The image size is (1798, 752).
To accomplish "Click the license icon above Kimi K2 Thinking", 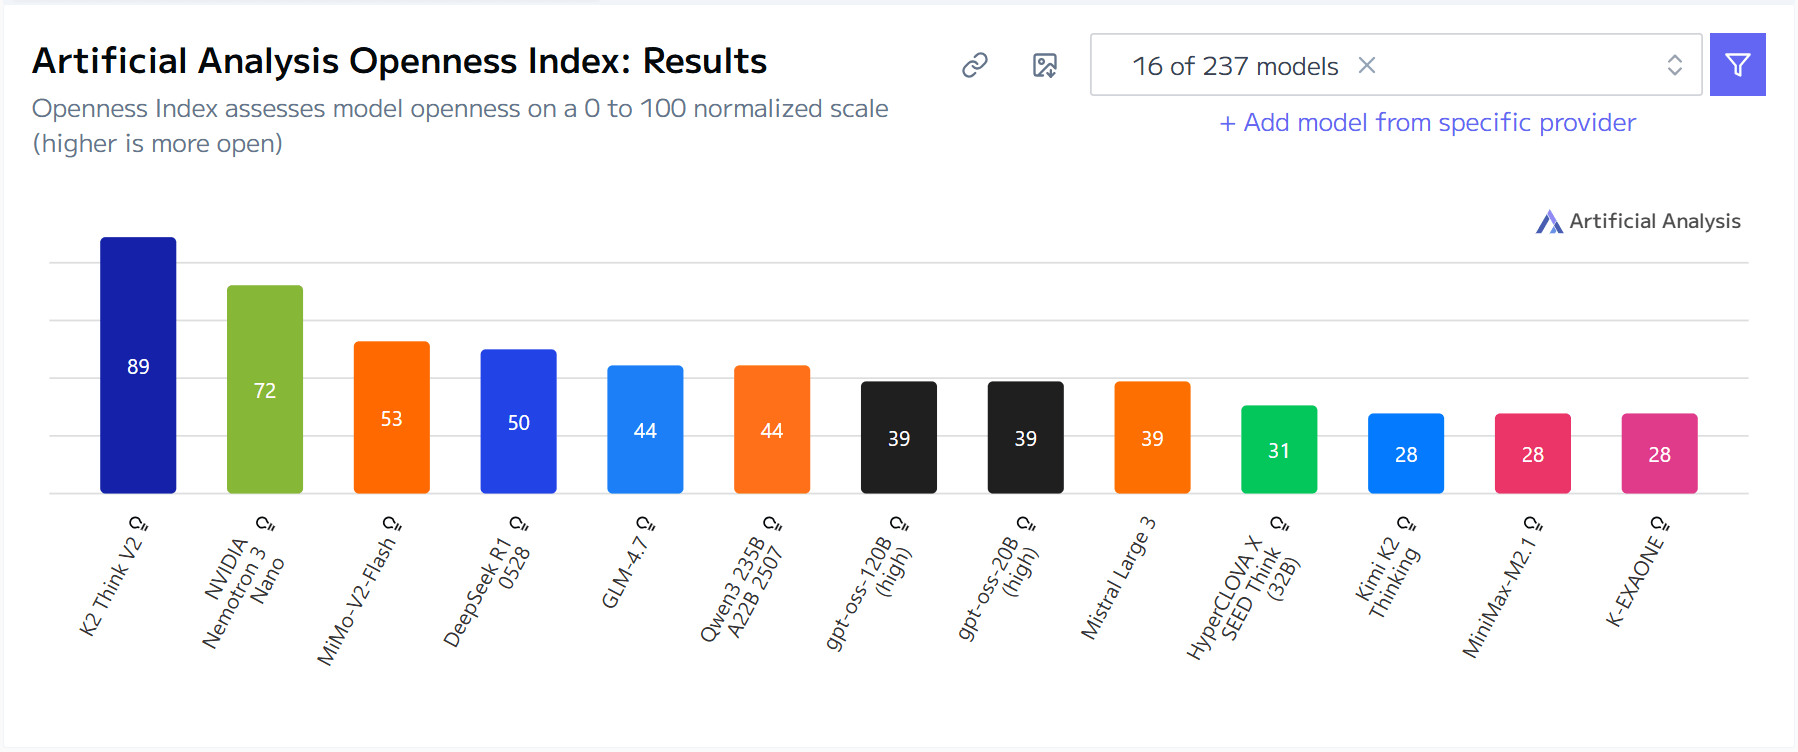I will (1407, 521).
